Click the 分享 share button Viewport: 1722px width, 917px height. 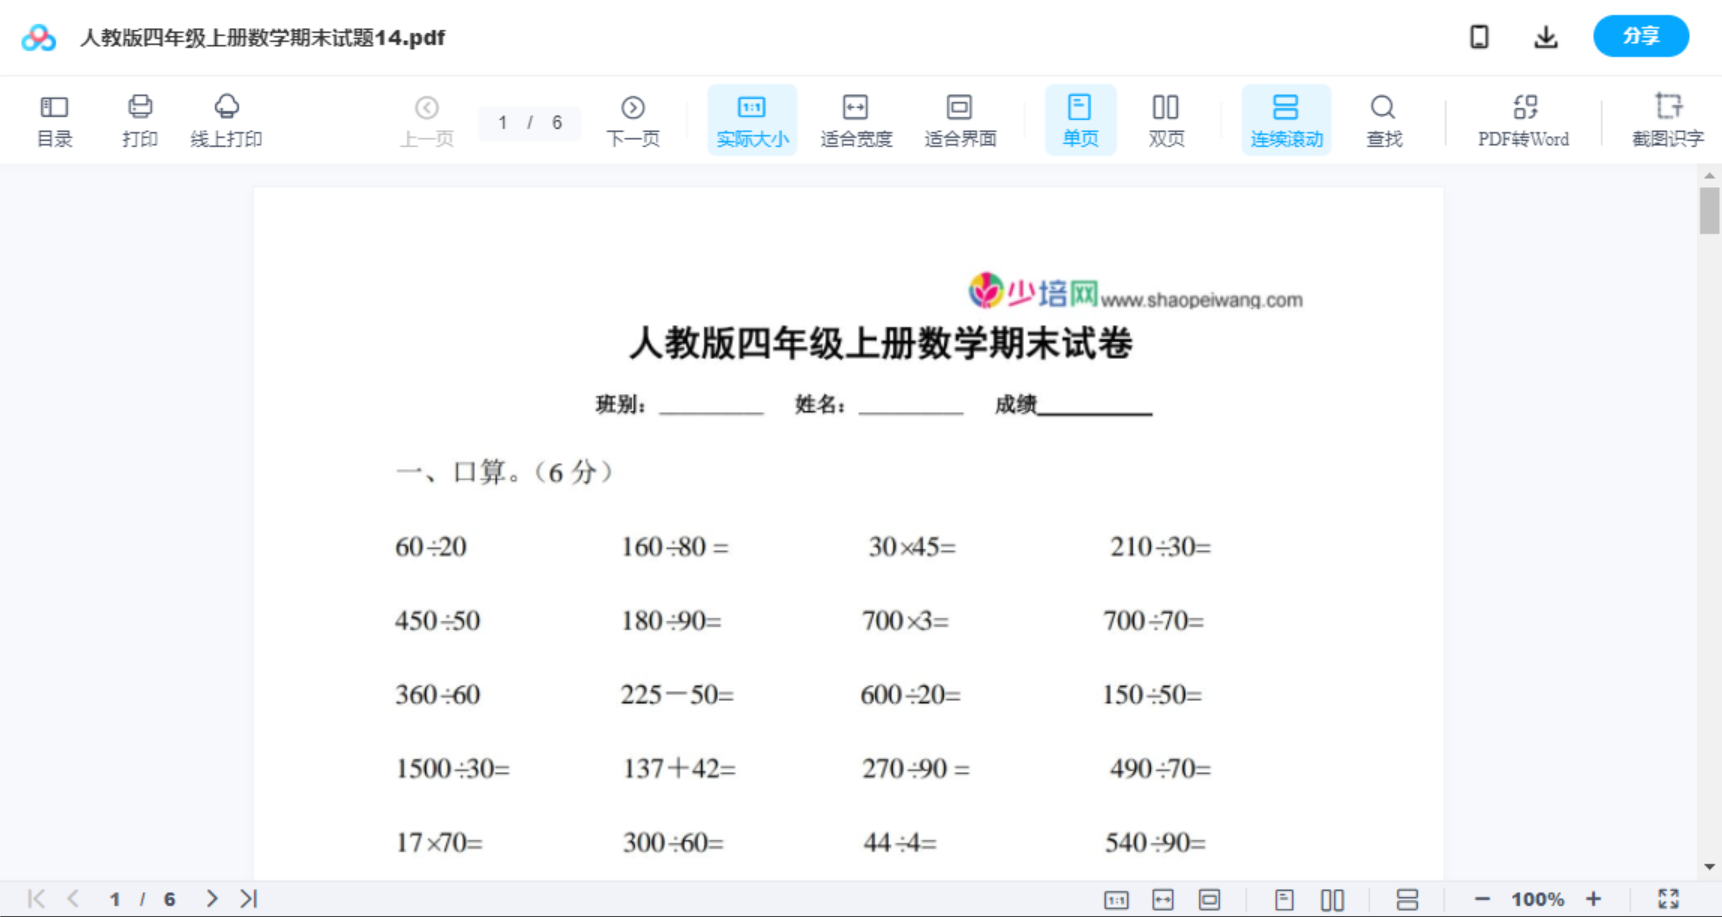[x=1640, y=35]
